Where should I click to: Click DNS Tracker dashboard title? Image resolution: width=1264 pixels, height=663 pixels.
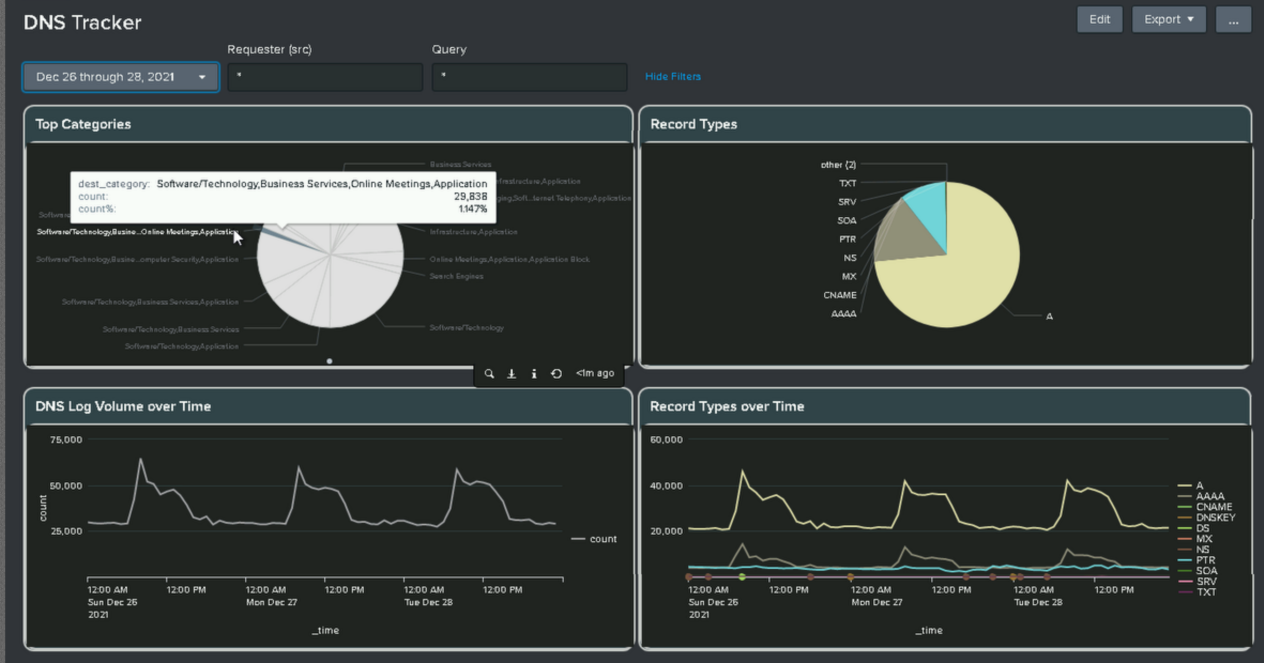tap(82, 22)
